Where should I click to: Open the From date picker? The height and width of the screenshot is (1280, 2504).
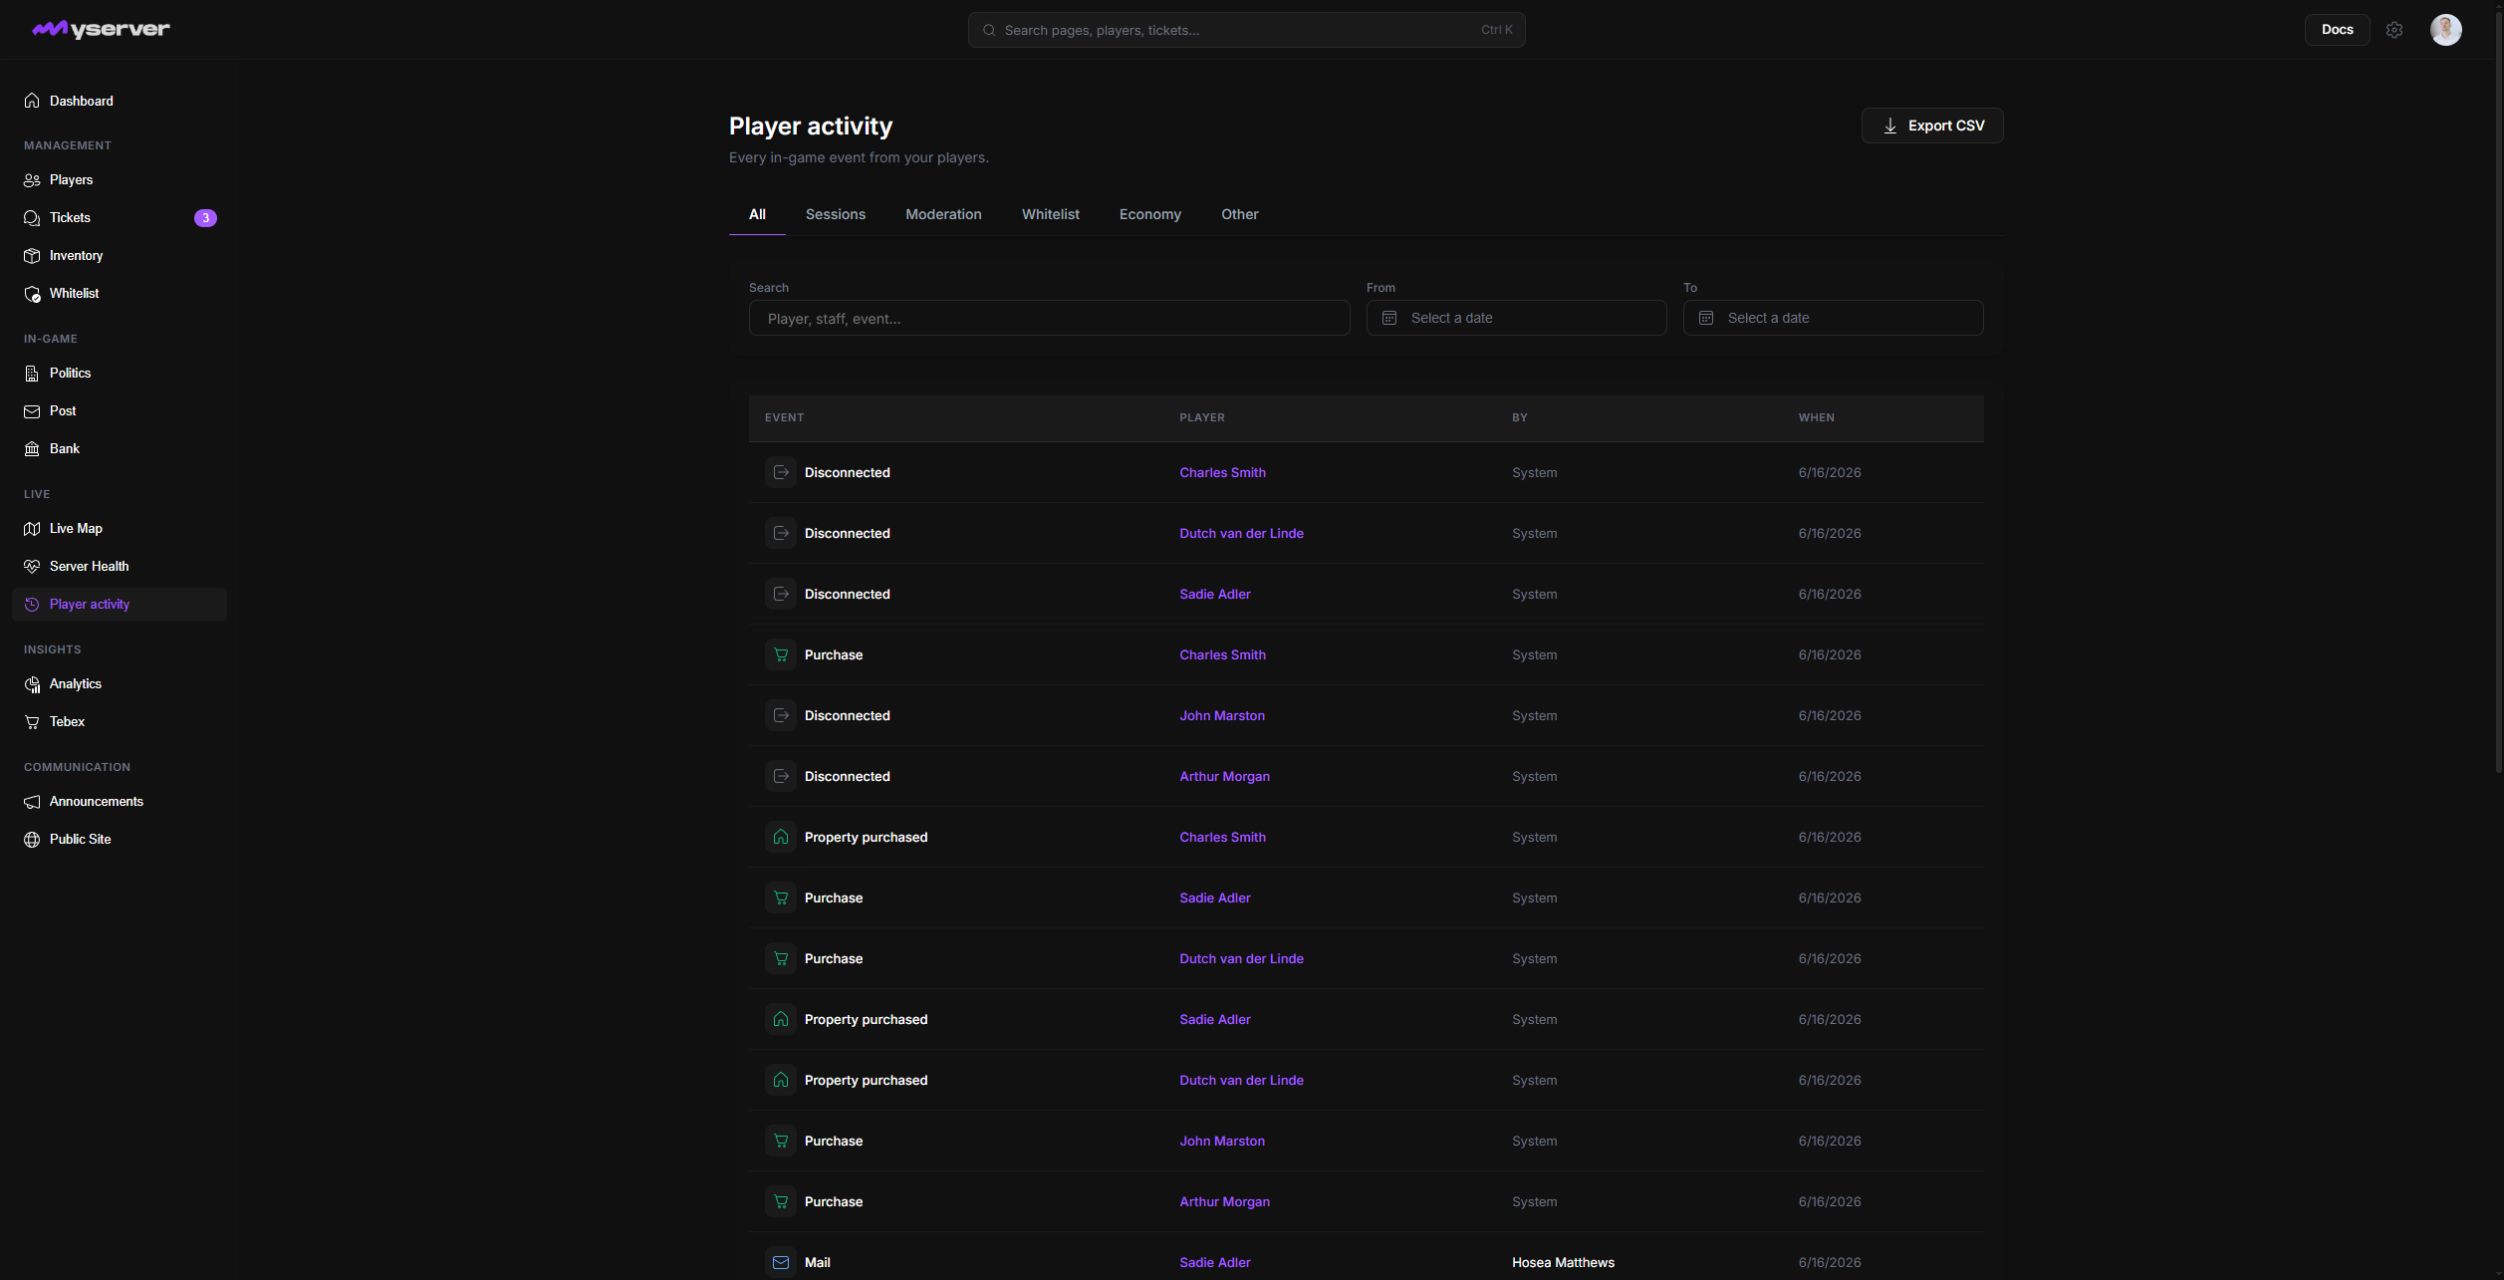tap(1516, 318)
